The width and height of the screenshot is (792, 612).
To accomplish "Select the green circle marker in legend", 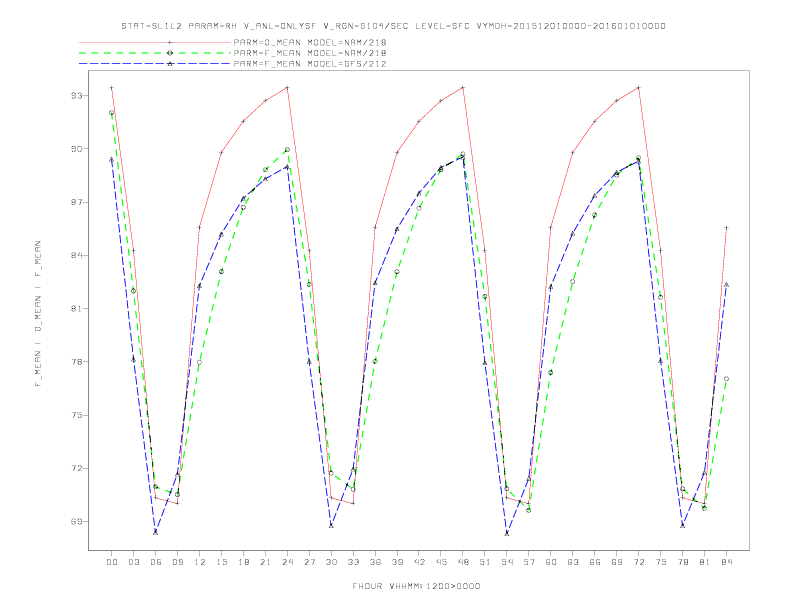I will 170,53.
